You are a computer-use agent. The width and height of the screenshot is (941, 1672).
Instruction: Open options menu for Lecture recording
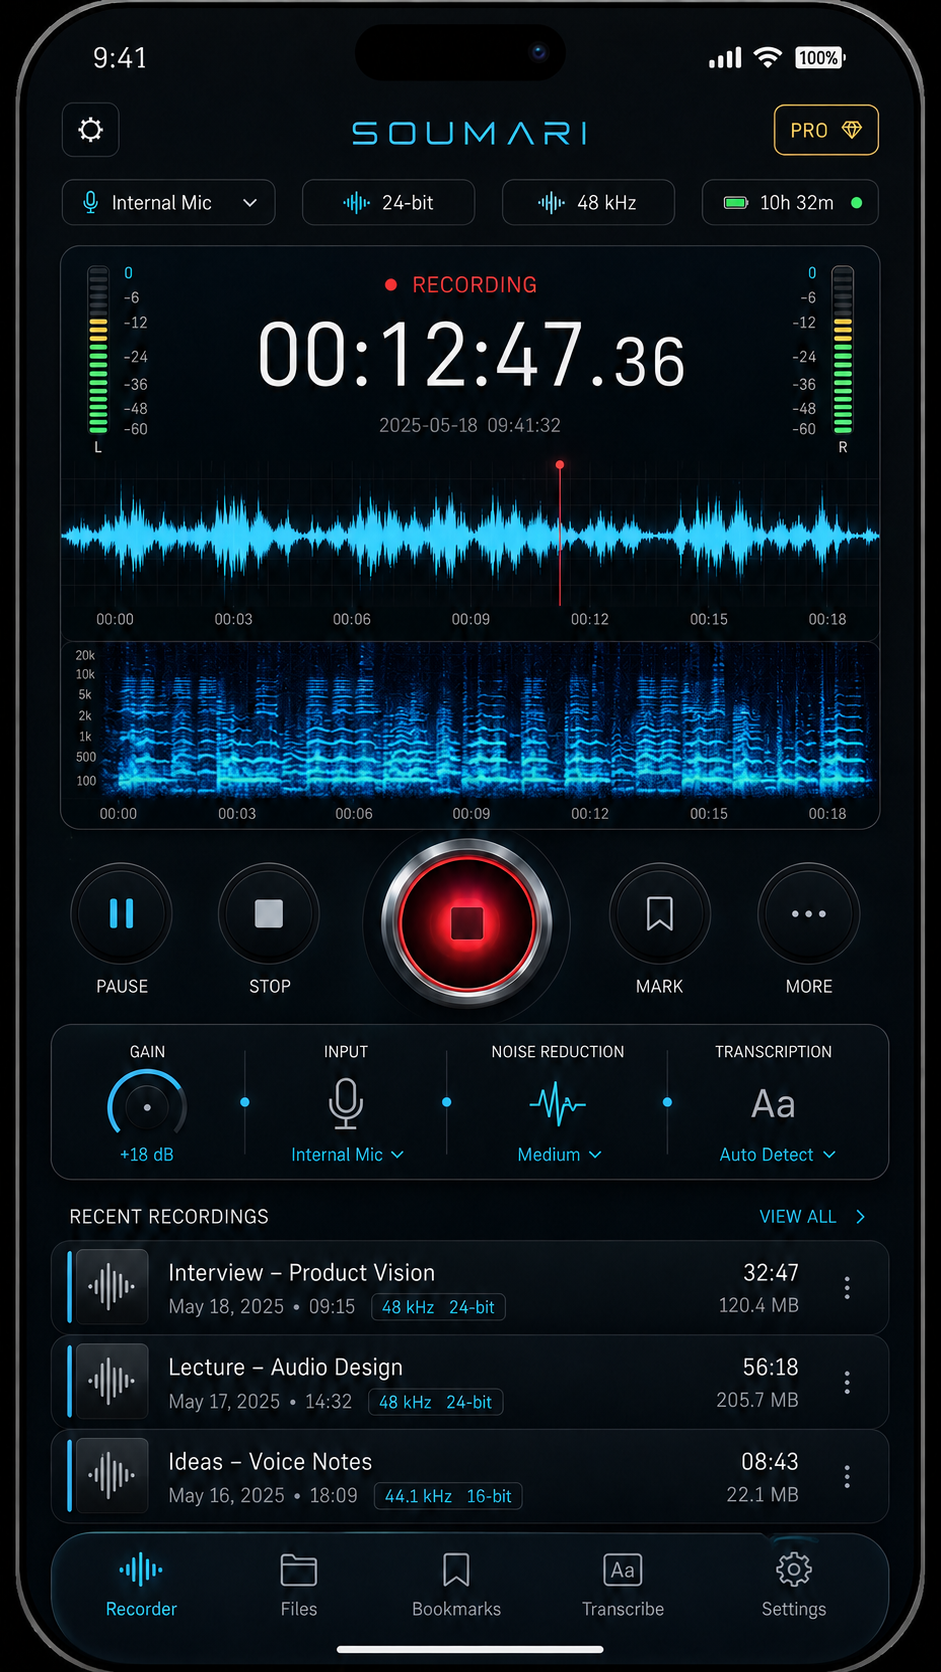[x=847, y=1382]
